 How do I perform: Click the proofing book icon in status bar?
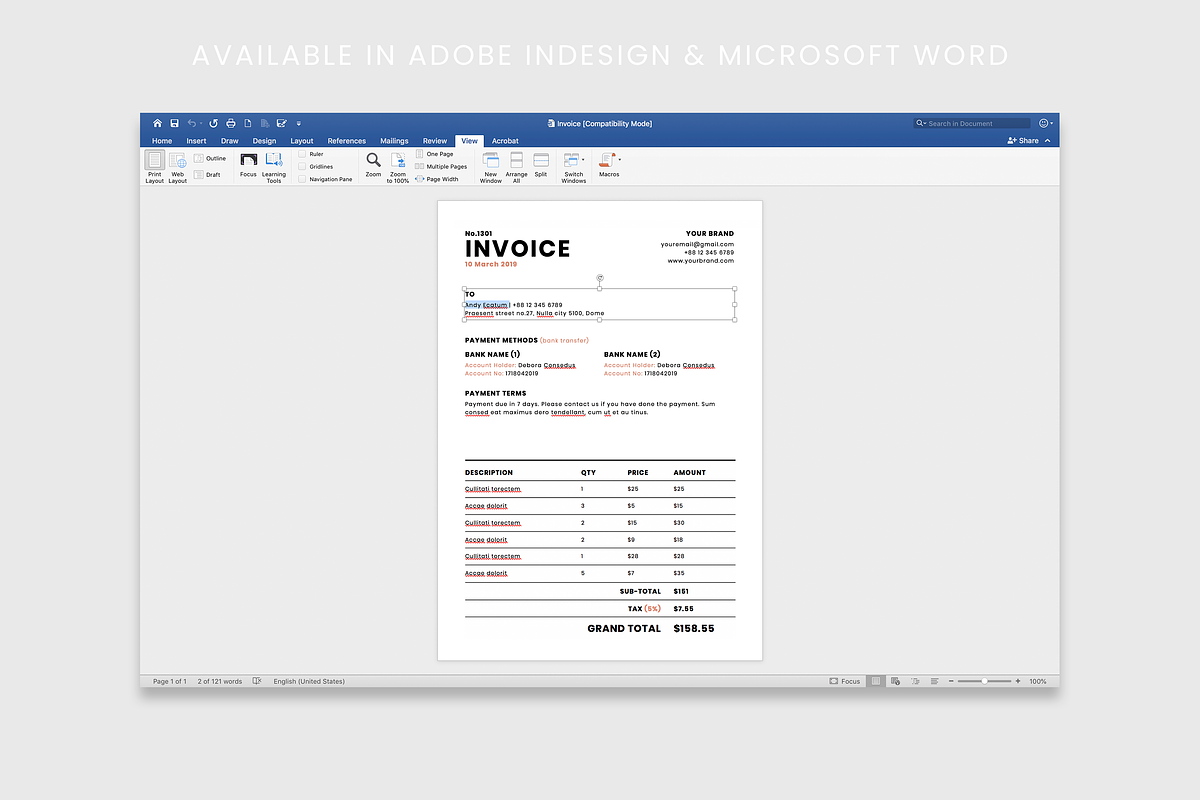[257, 681]
